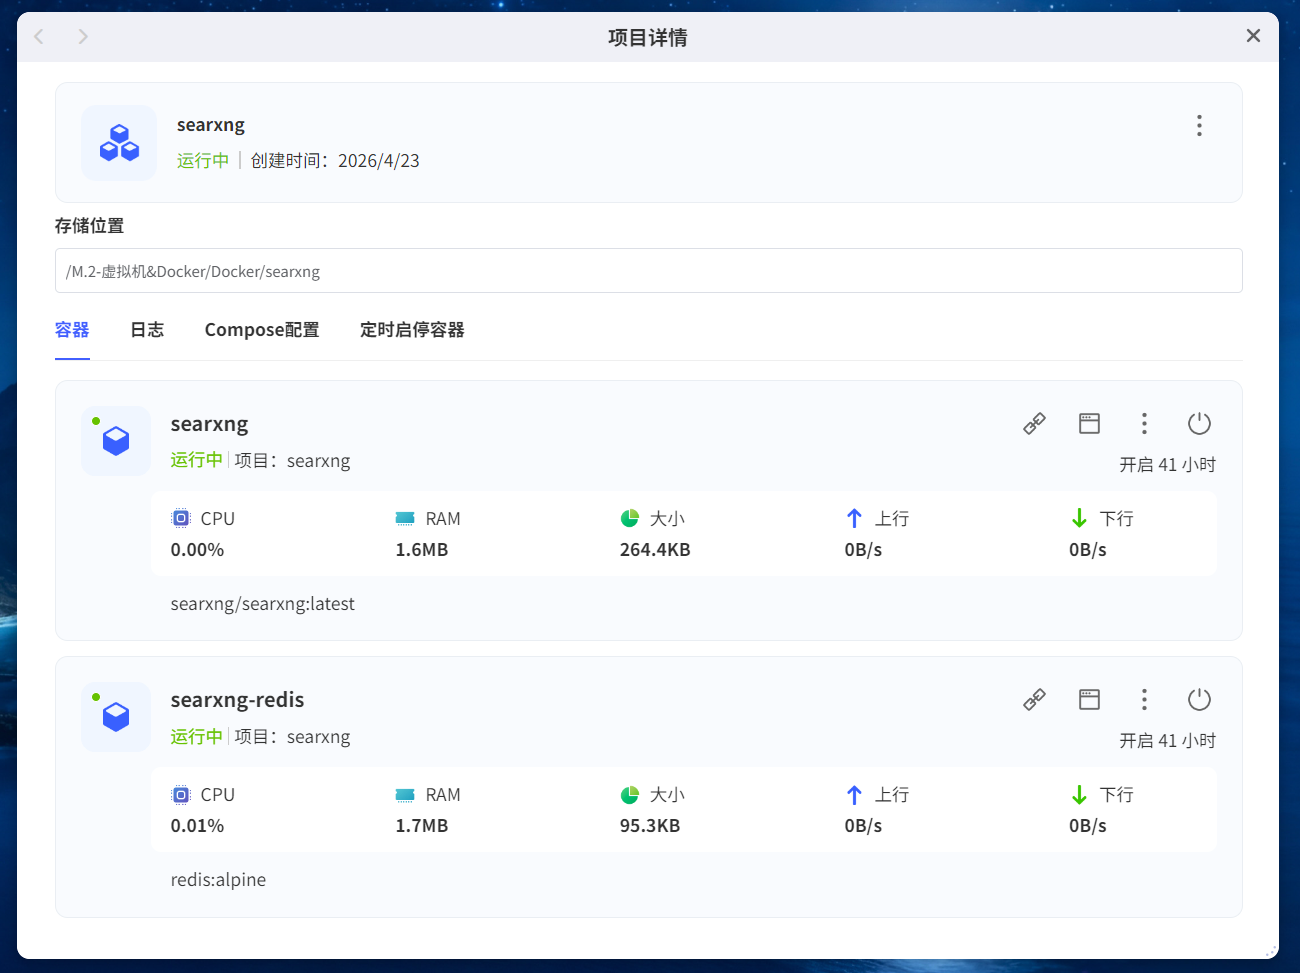Click the CPU chip icon for searxng-redis
The height and width of the screenshot is (973, 1300).
click(181, 795)
